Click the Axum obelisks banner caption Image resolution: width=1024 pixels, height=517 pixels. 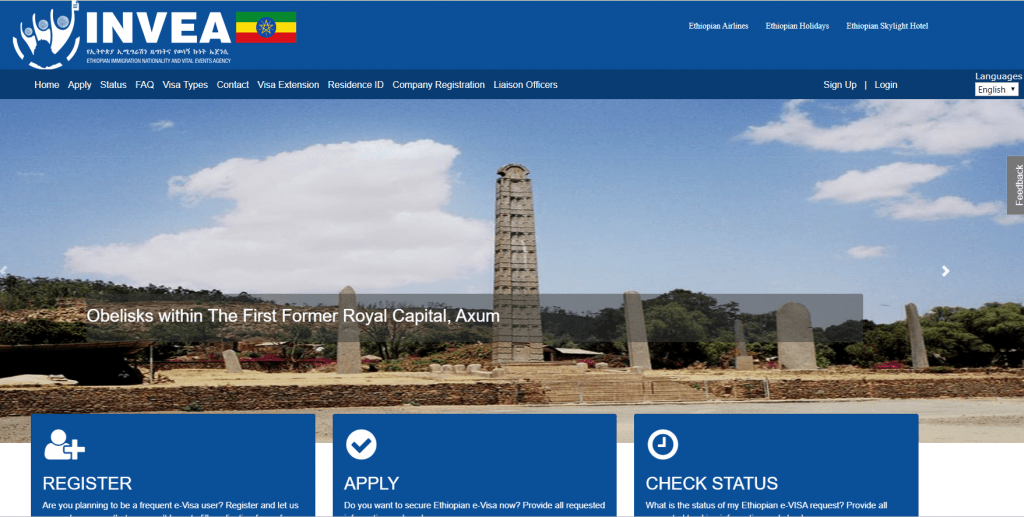point(293,316)
